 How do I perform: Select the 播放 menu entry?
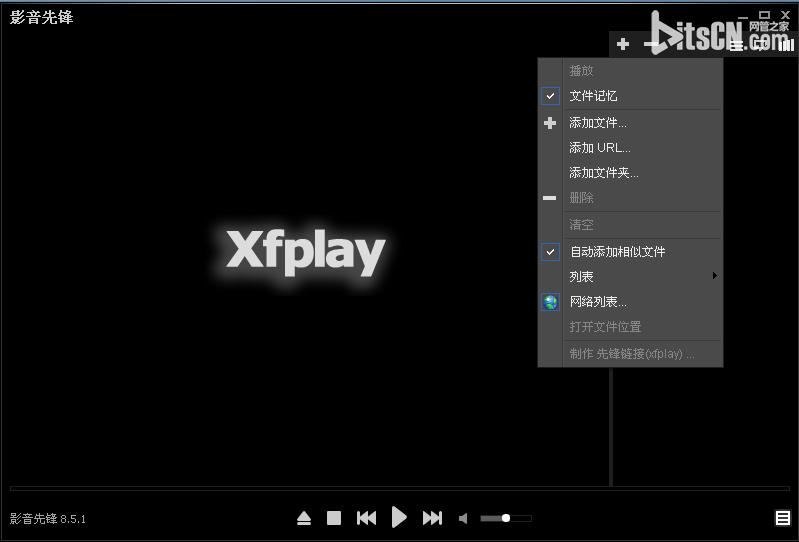(x=631, y=70)
